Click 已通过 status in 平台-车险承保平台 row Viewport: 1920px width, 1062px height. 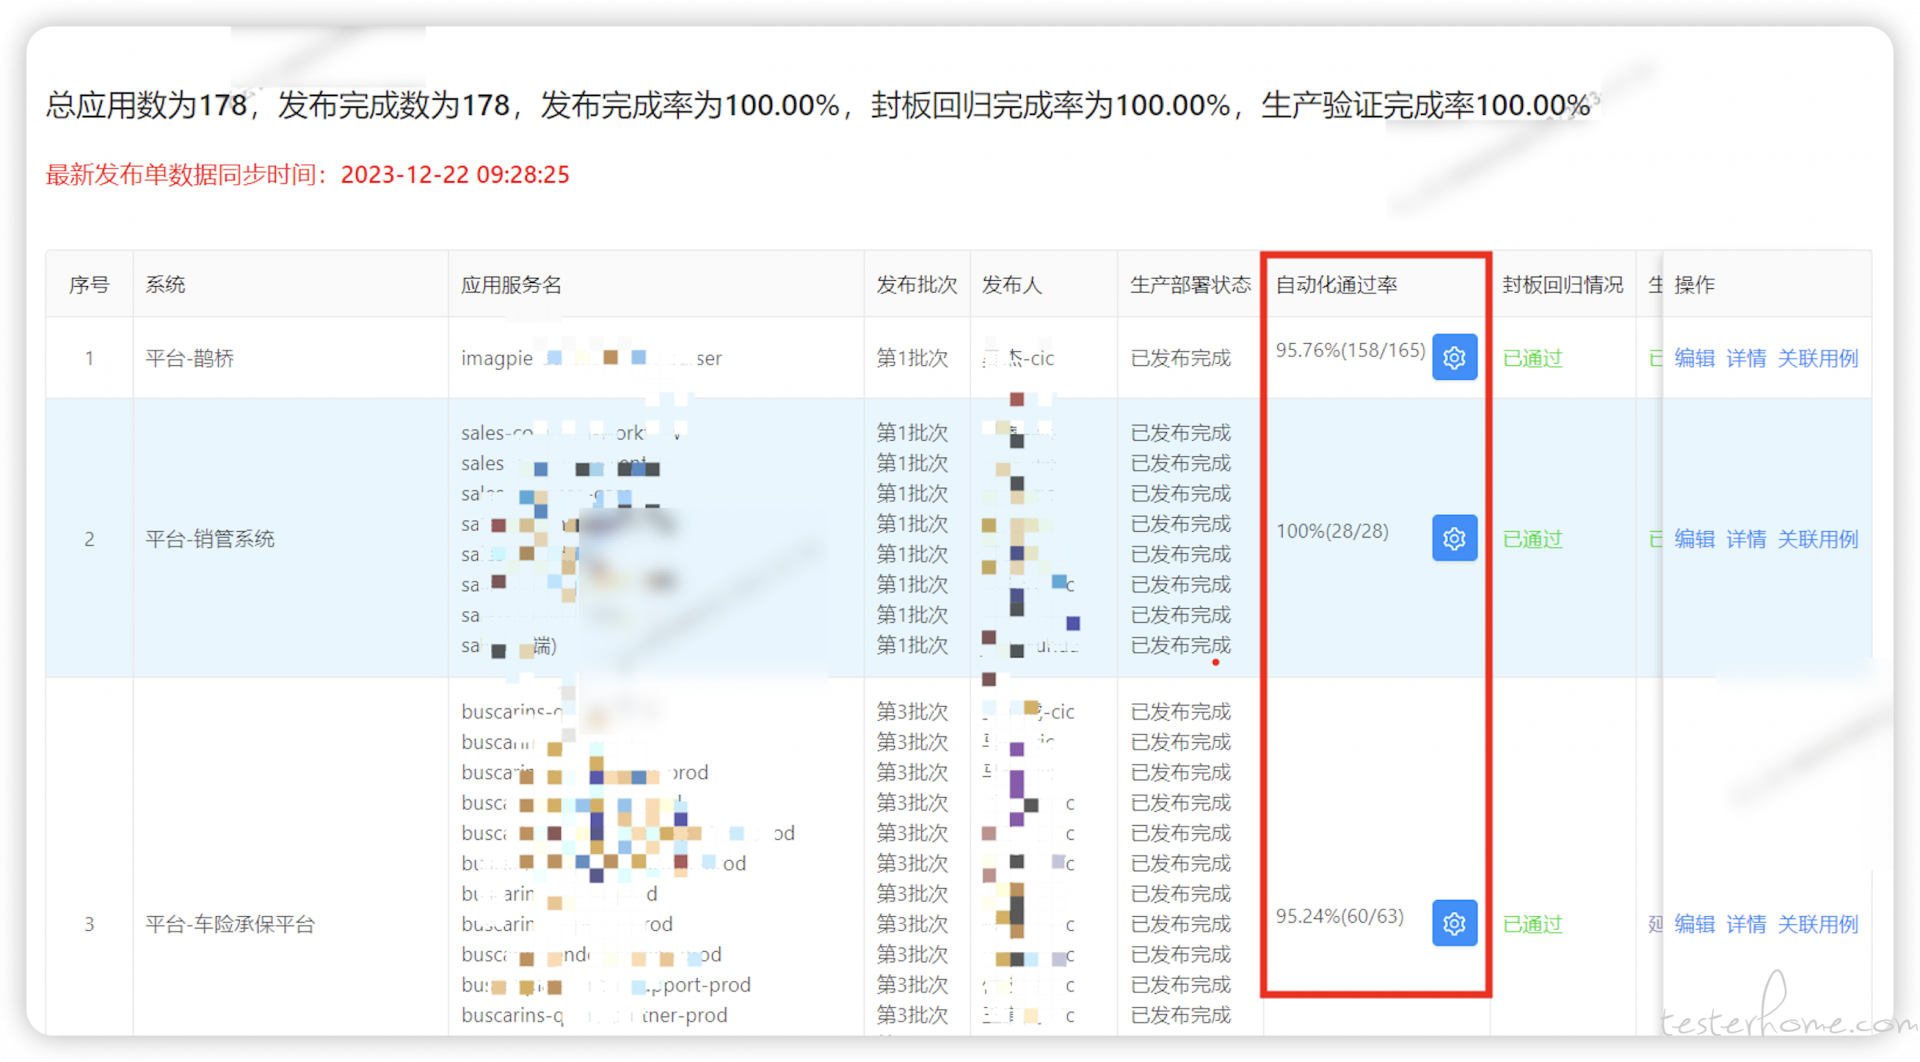[x=1532, y=924]
